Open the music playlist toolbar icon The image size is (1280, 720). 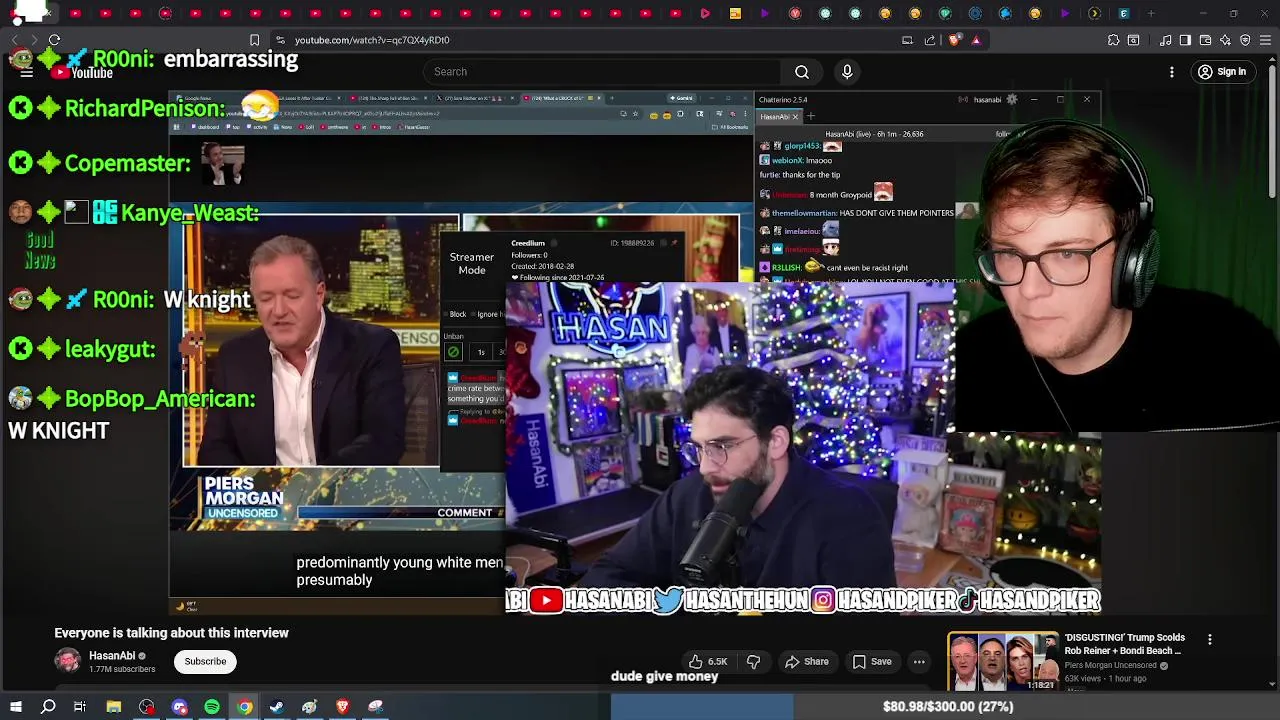point(1165,40)
